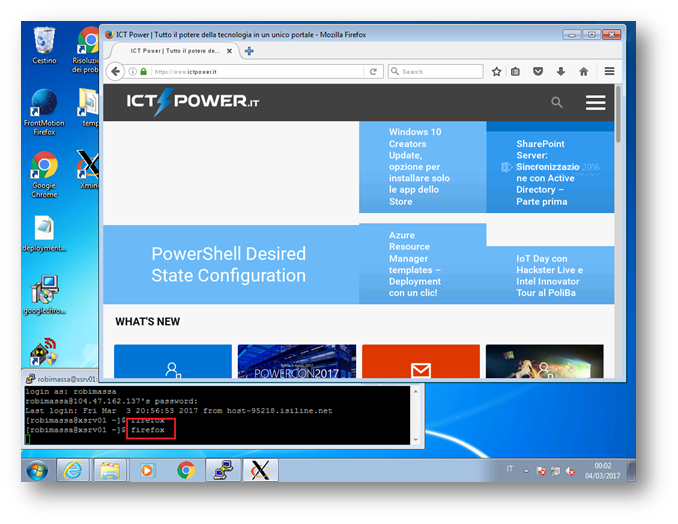Open the blue user thumbnail card
Screen dimensions: 678x524
[173, 361]
